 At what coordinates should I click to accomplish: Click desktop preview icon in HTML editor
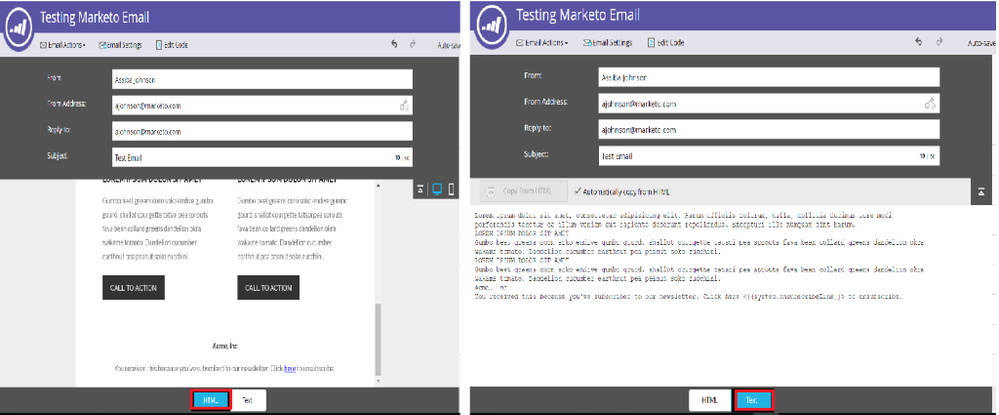[x=436, y=189]
